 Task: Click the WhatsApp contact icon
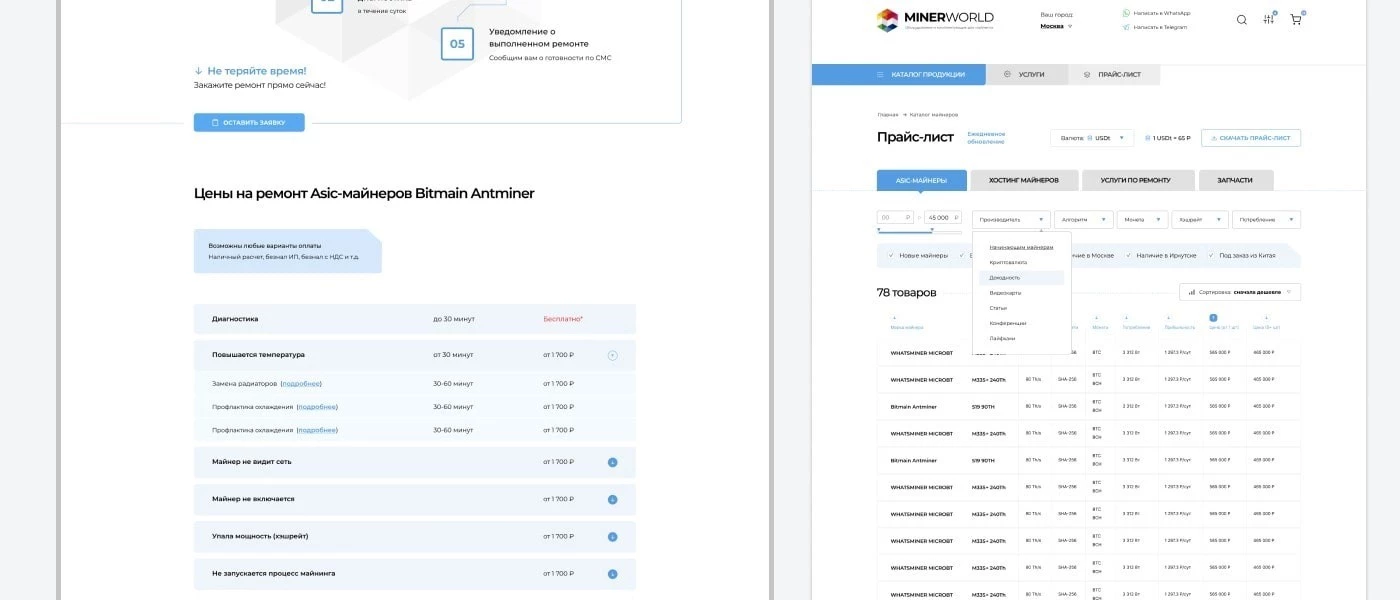click(1126, 13)
